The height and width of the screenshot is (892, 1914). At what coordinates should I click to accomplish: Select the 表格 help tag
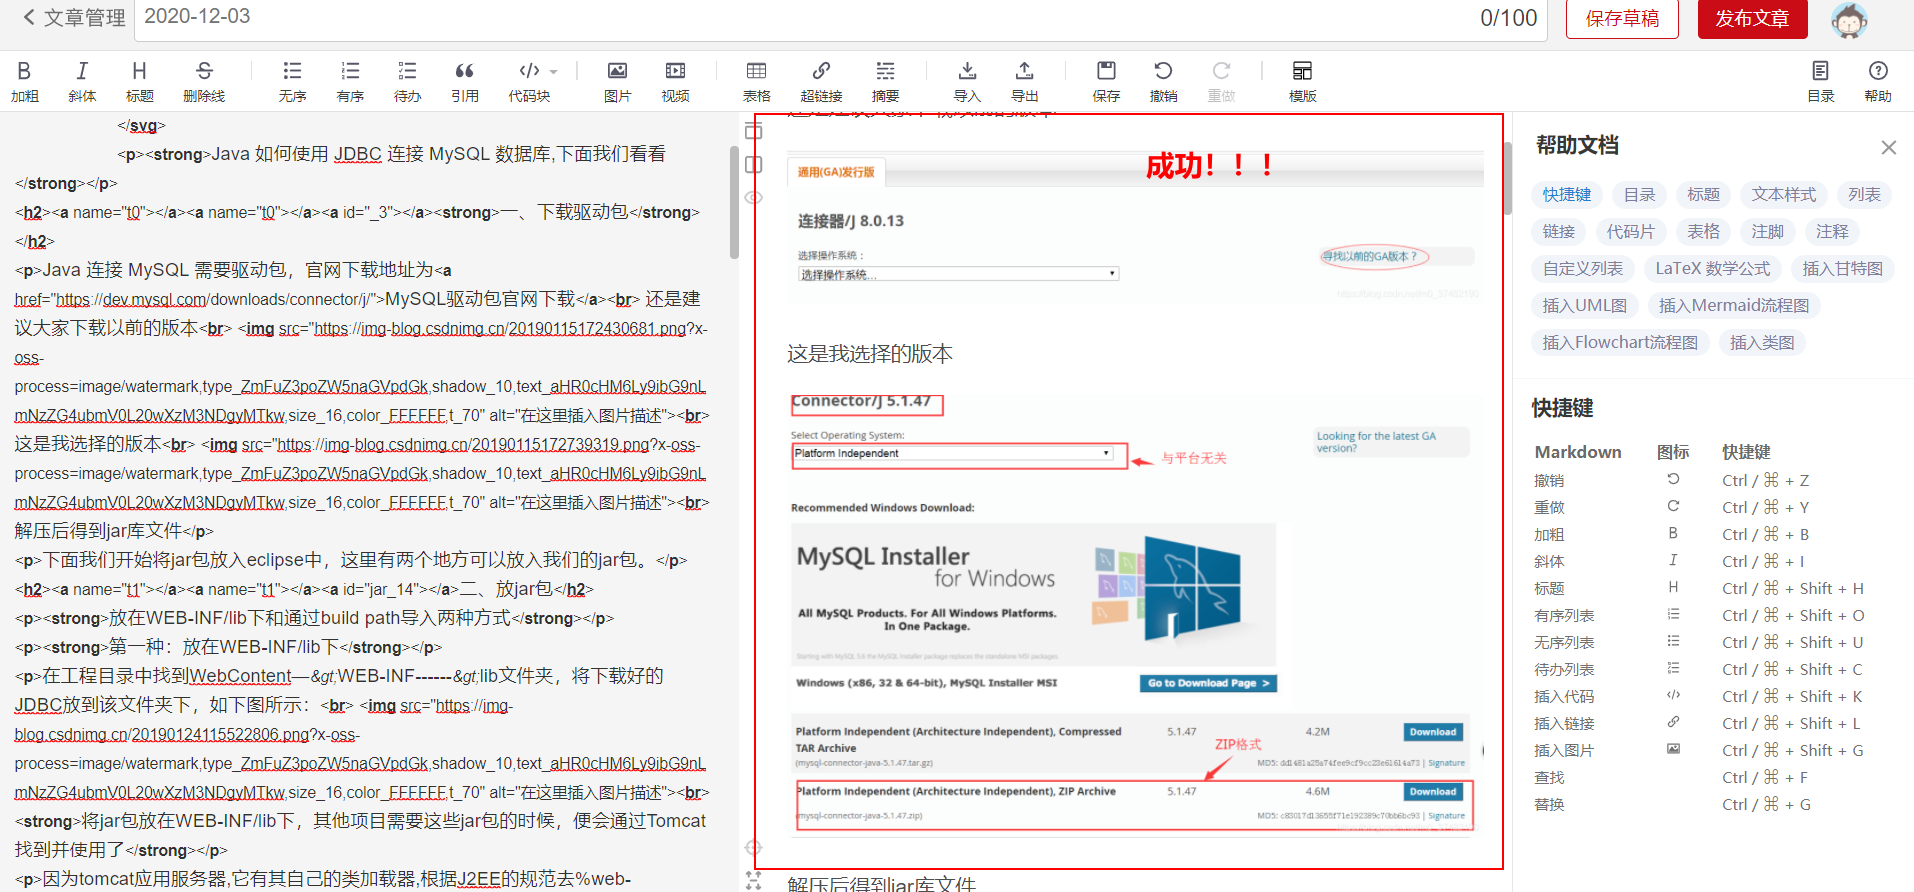(1703, 232)
